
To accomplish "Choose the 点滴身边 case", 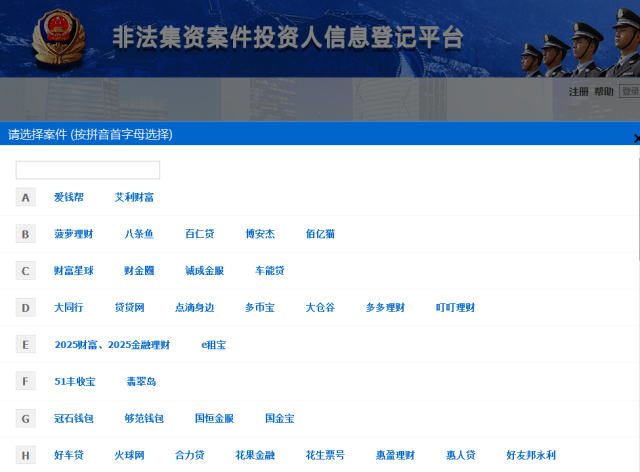I will (195, 307).
